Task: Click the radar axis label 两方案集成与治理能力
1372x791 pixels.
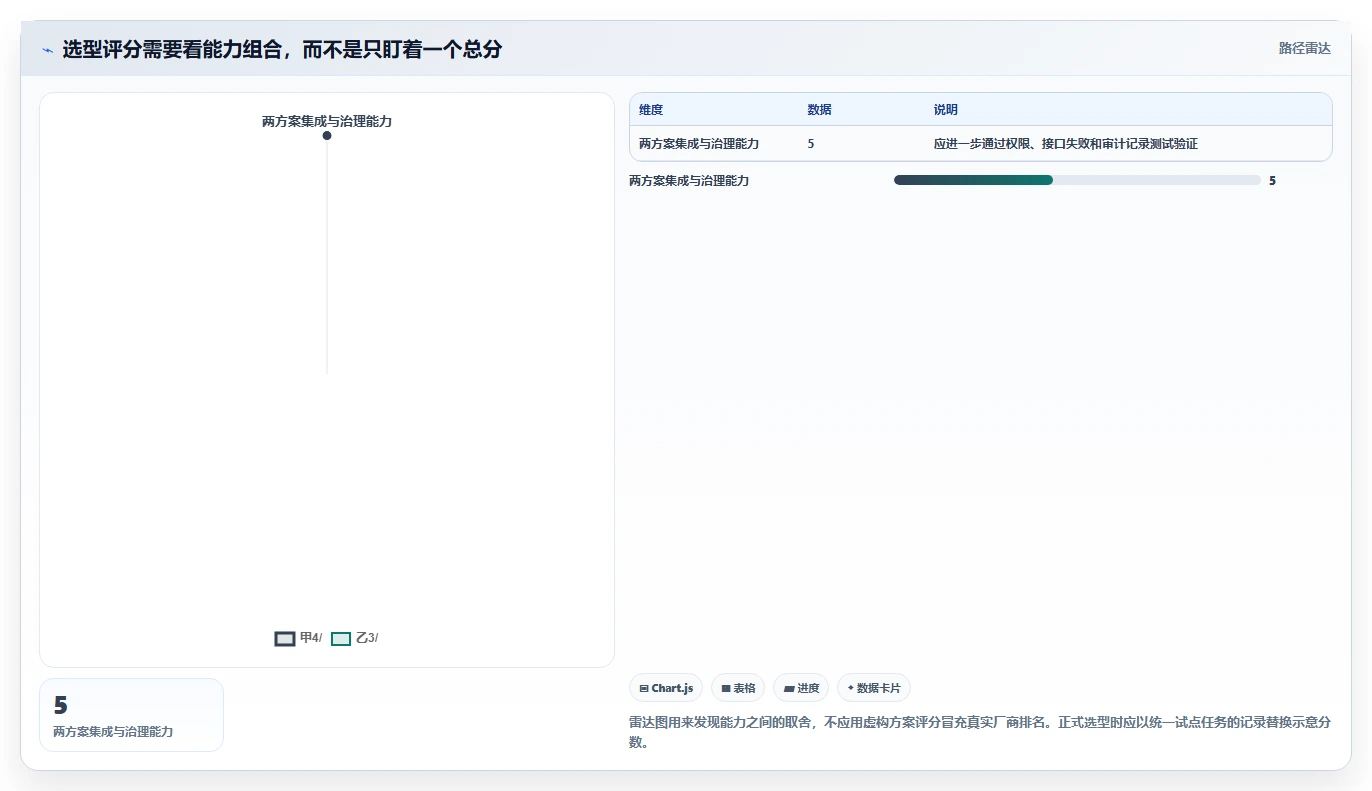Action: (327, 121)
